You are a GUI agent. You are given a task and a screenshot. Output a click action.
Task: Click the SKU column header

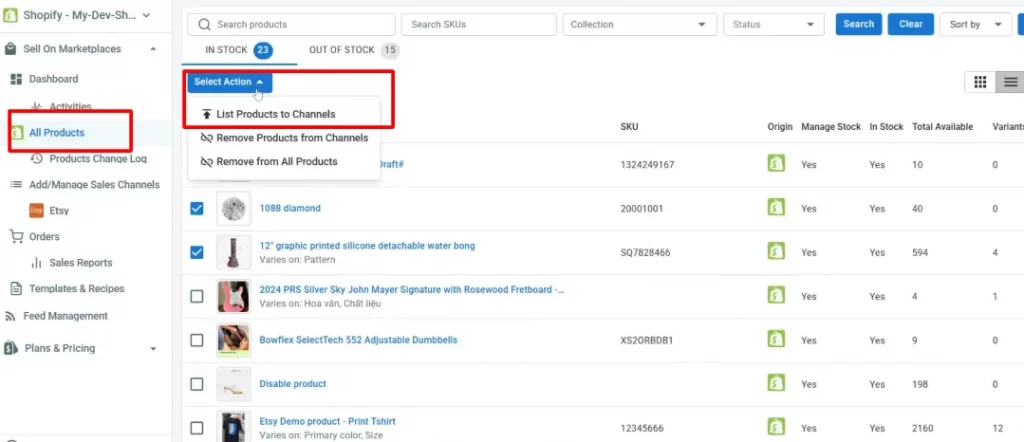click(x=629, y=127)
